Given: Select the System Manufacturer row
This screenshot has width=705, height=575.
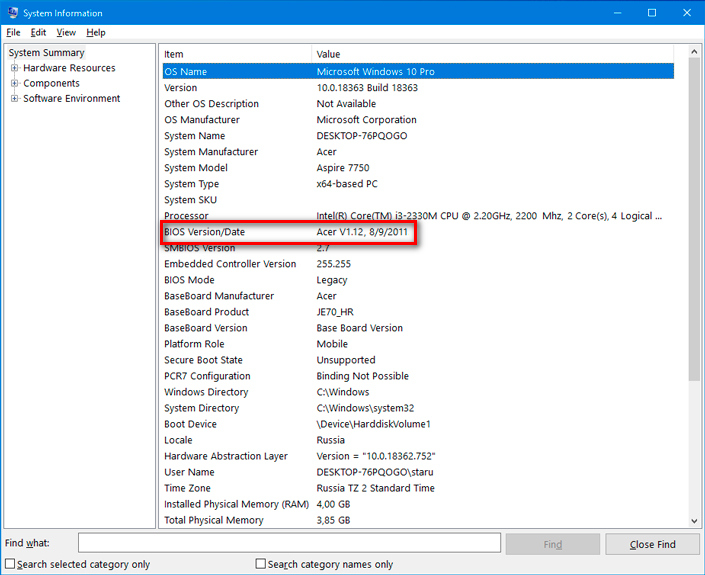Looking at the screenshot, I should (418, 152).
